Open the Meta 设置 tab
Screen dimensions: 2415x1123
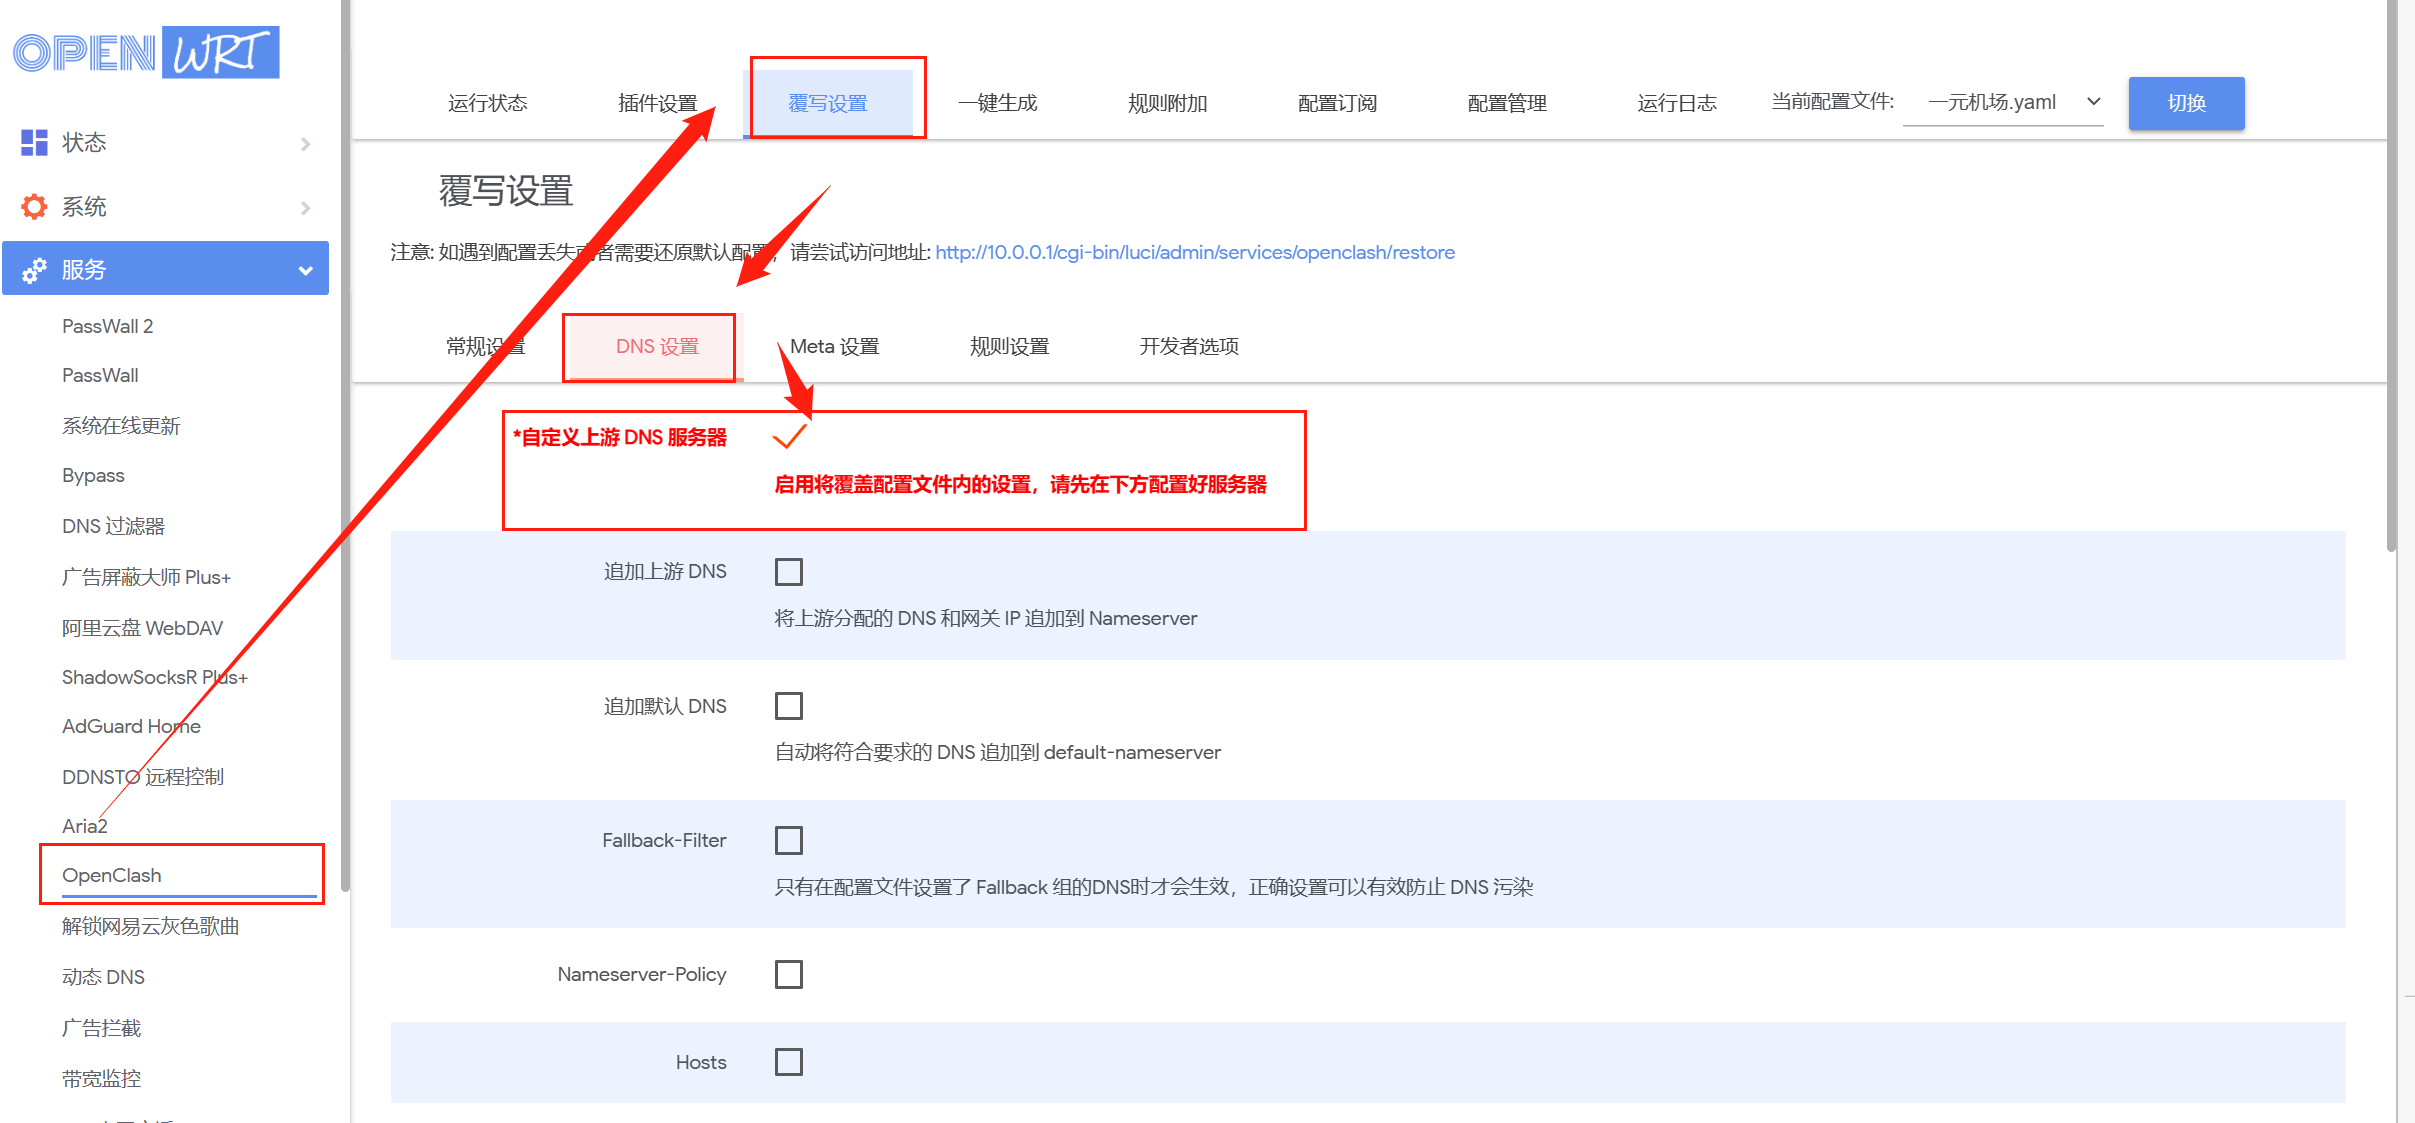834,347
